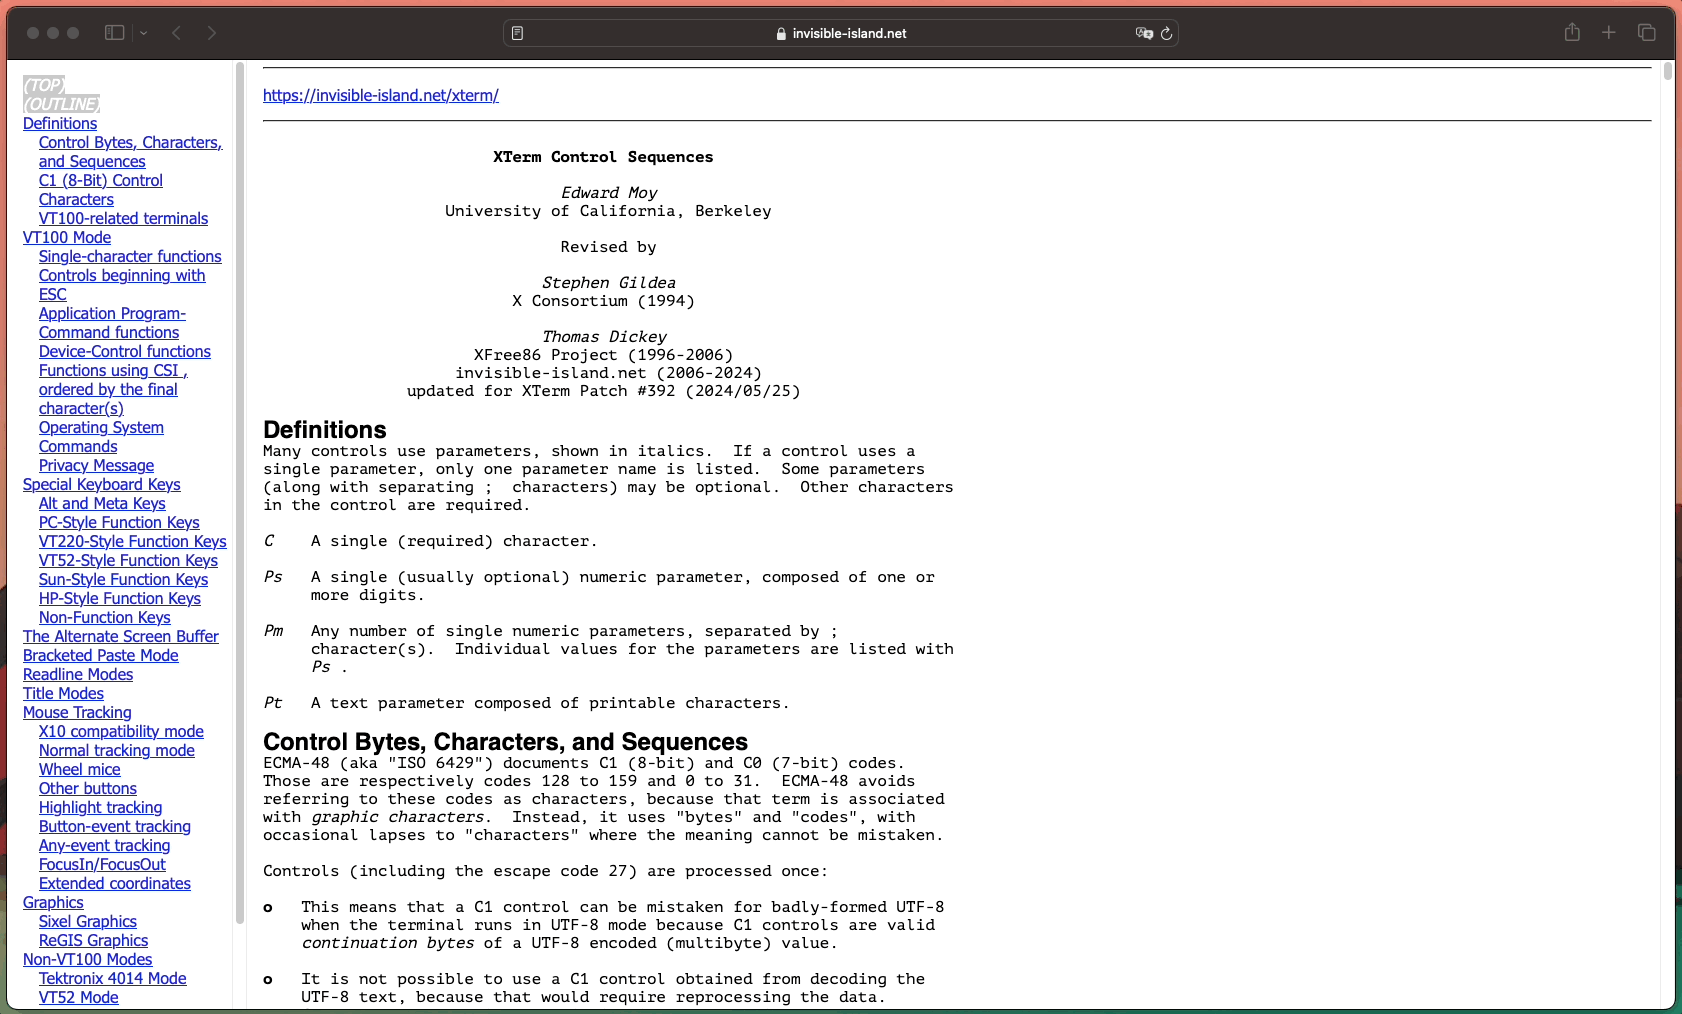
Task: Open the (OUTLINE) link
Action: click(61, 103)
